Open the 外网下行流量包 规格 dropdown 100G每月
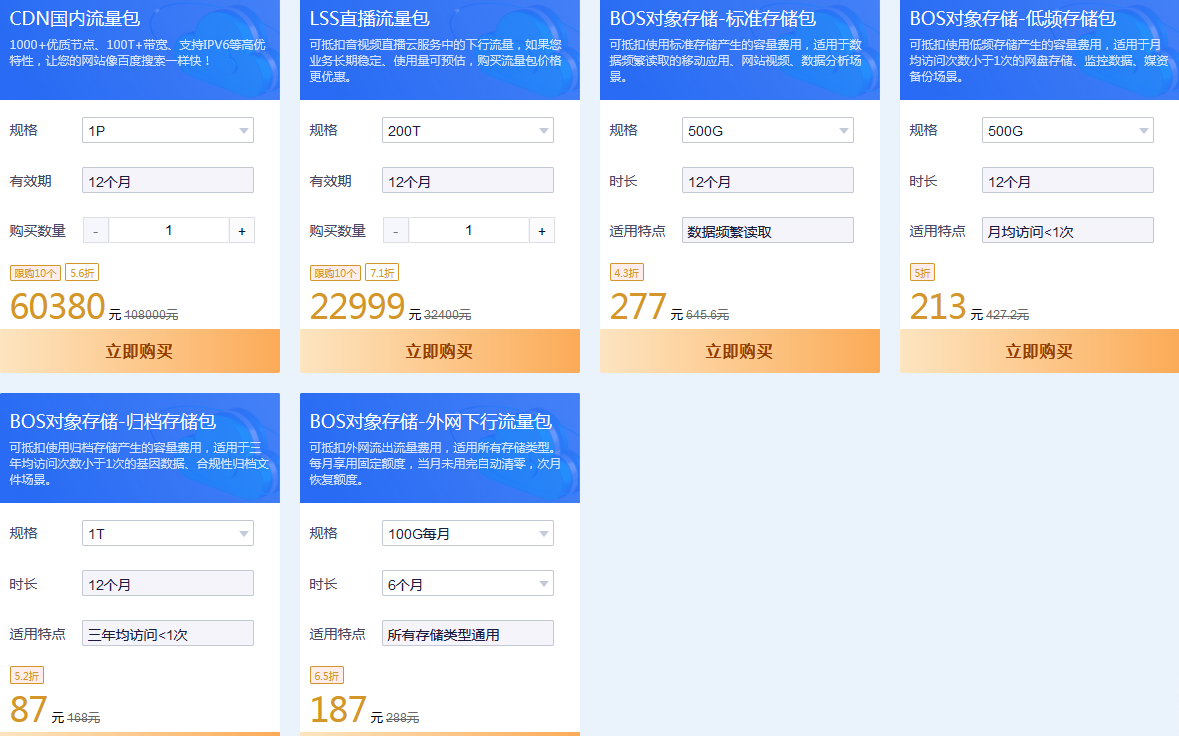 coord(468,533)
